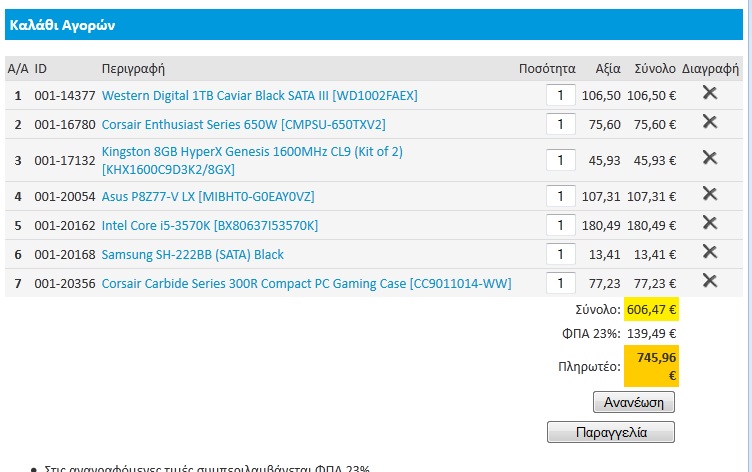752x472 pixels.
Task: Click the highlighted subtotal 606,47 €
Action: [x=651, y=309]
